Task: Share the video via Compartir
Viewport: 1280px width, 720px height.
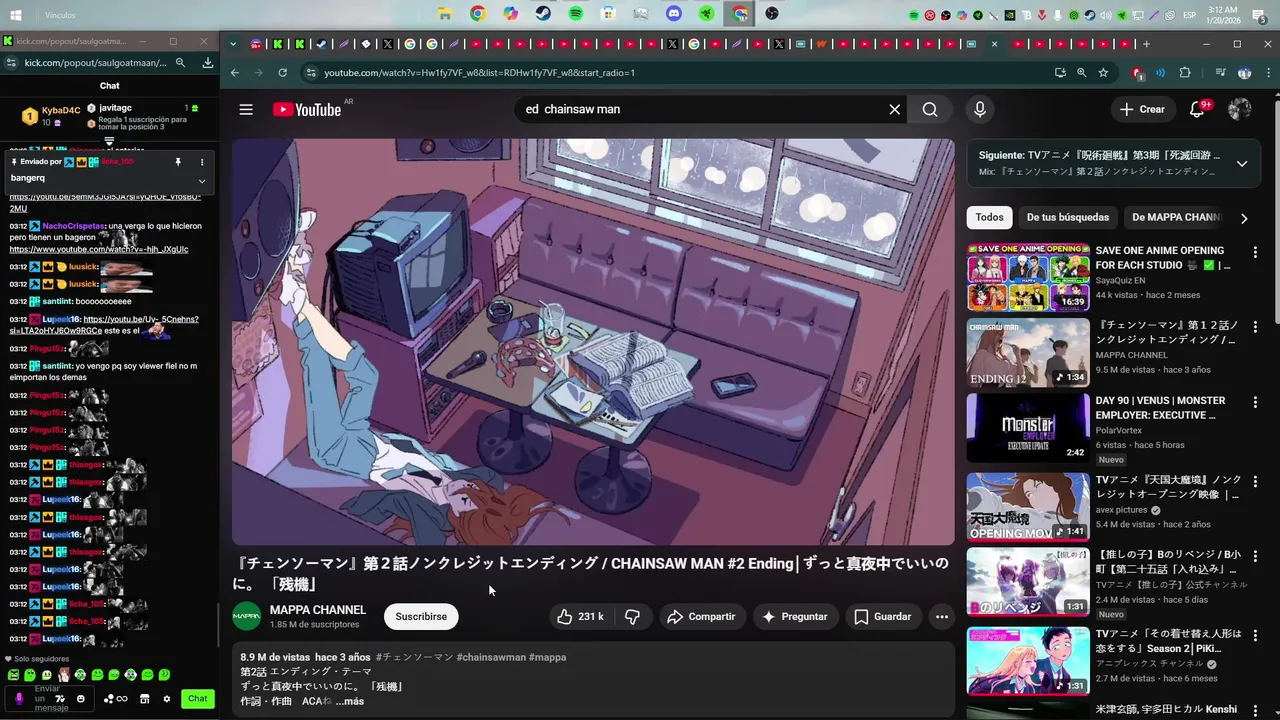Action: [x=701, y=617]
